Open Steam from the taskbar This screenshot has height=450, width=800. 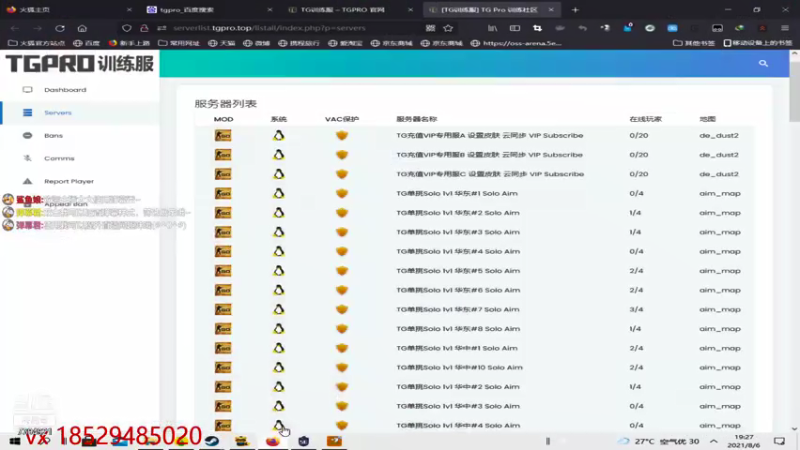(212, 441)
